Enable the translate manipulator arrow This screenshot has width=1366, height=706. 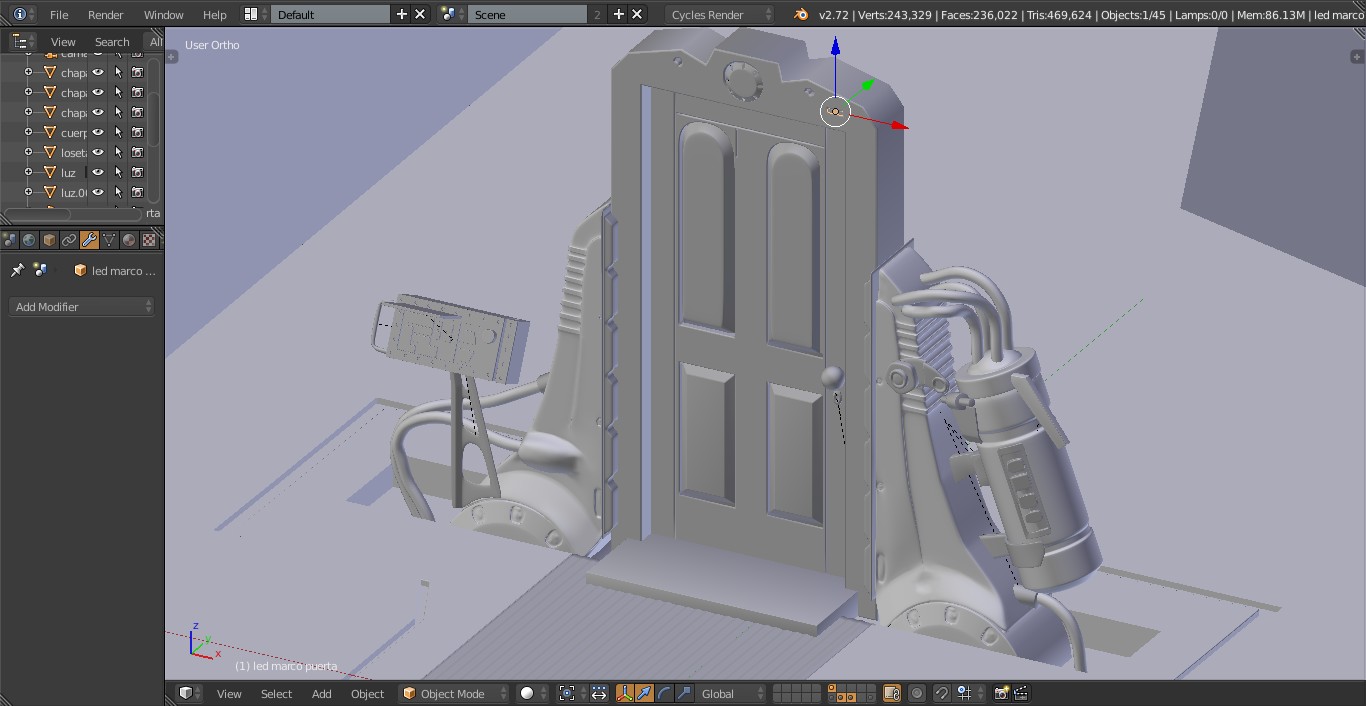point(644,693)
